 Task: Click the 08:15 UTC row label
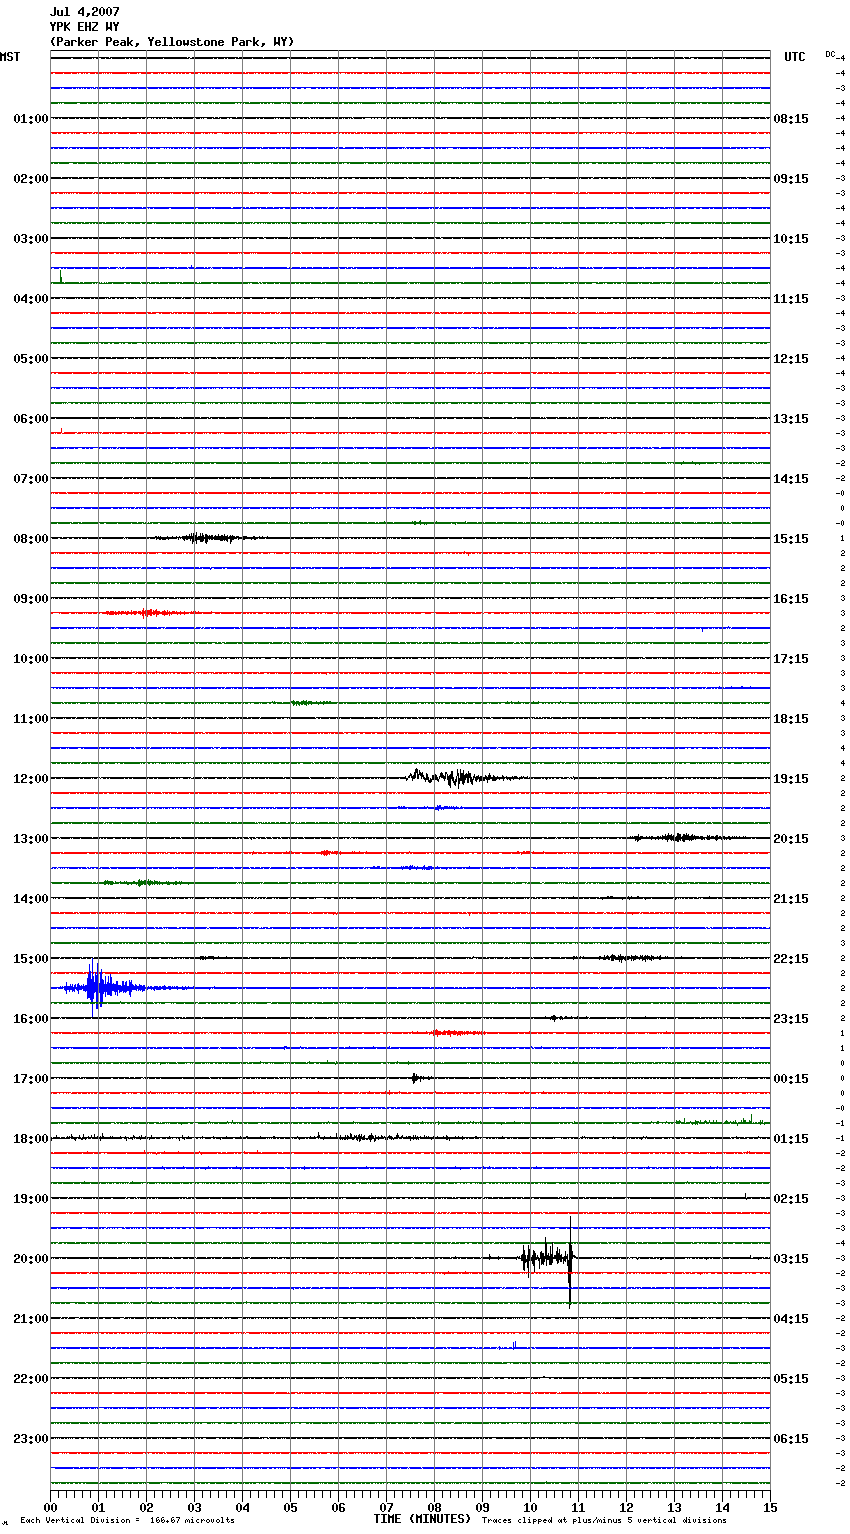(x=791, y=119)
